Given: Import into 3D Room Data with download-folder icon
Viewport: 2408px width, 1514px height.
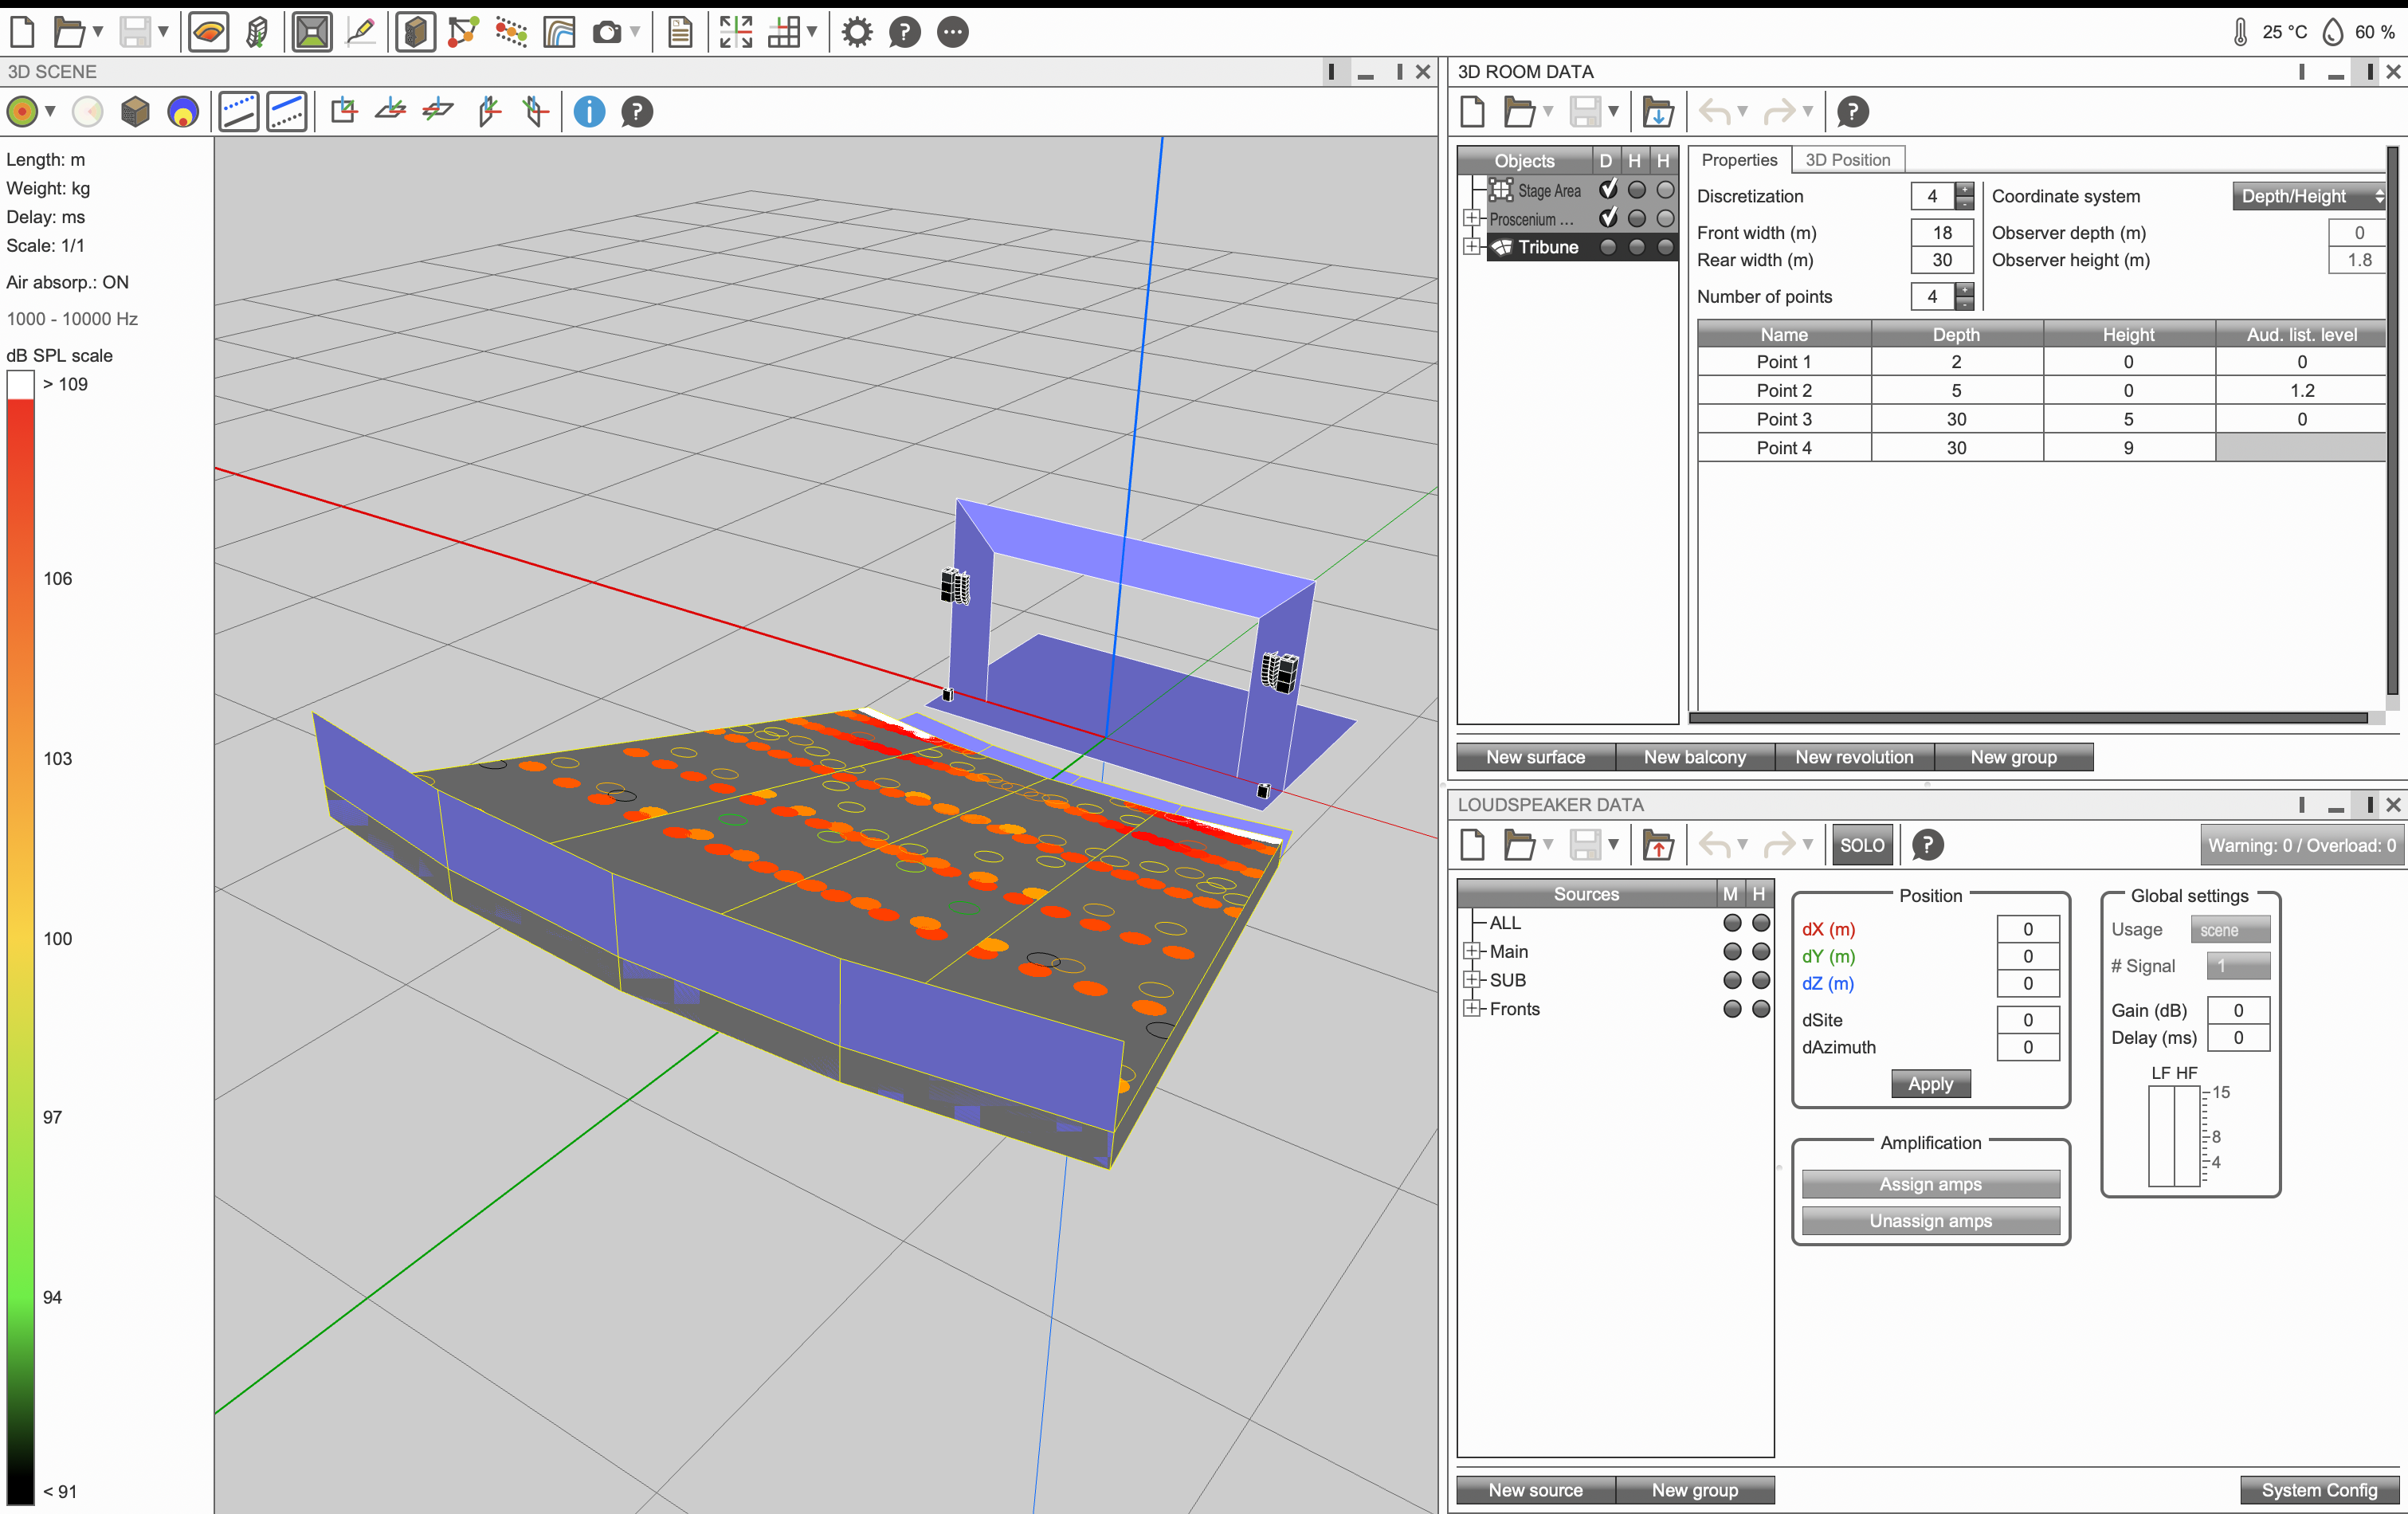Looking at the screenshot, I should click(x=1658, y=112).
